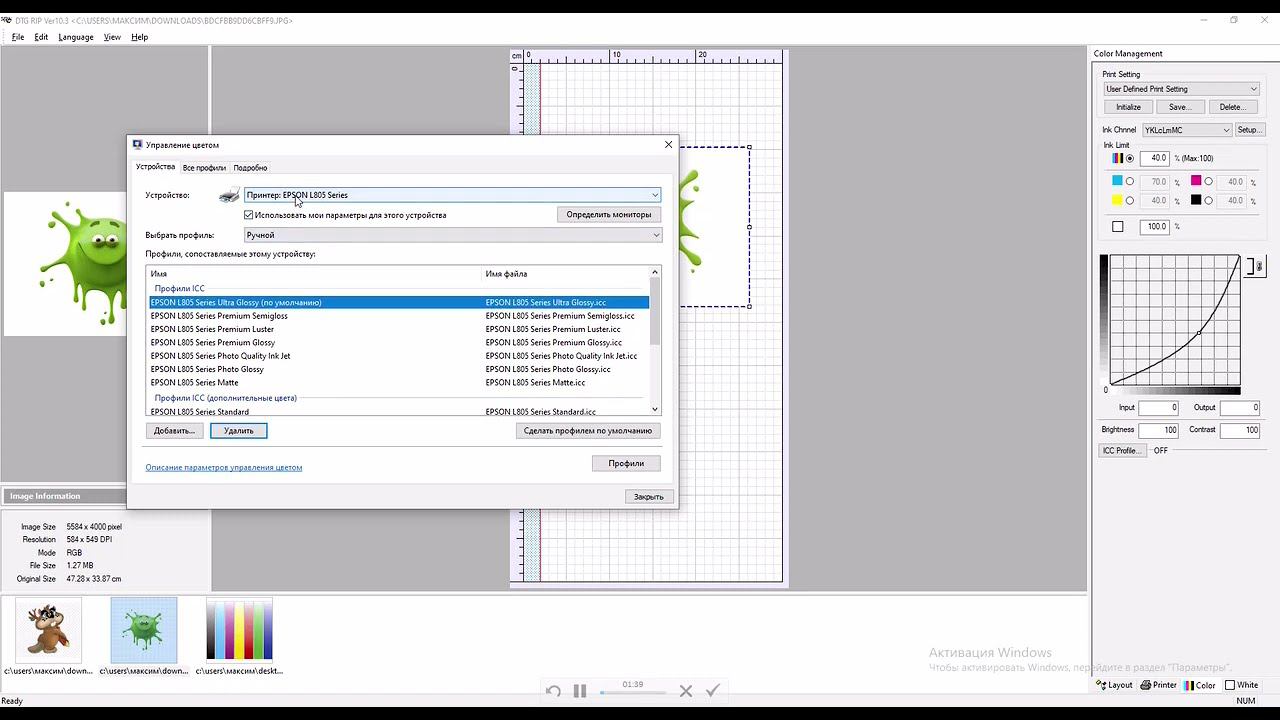Open the Language menu
This screenshot has width=1280, height=720.
tap(76, 37)
